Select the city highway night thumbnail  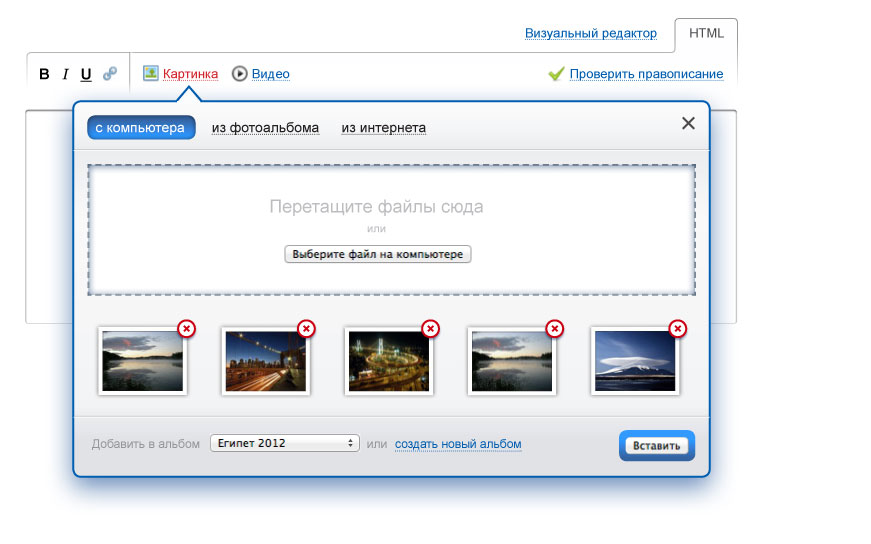coord(389,361)
